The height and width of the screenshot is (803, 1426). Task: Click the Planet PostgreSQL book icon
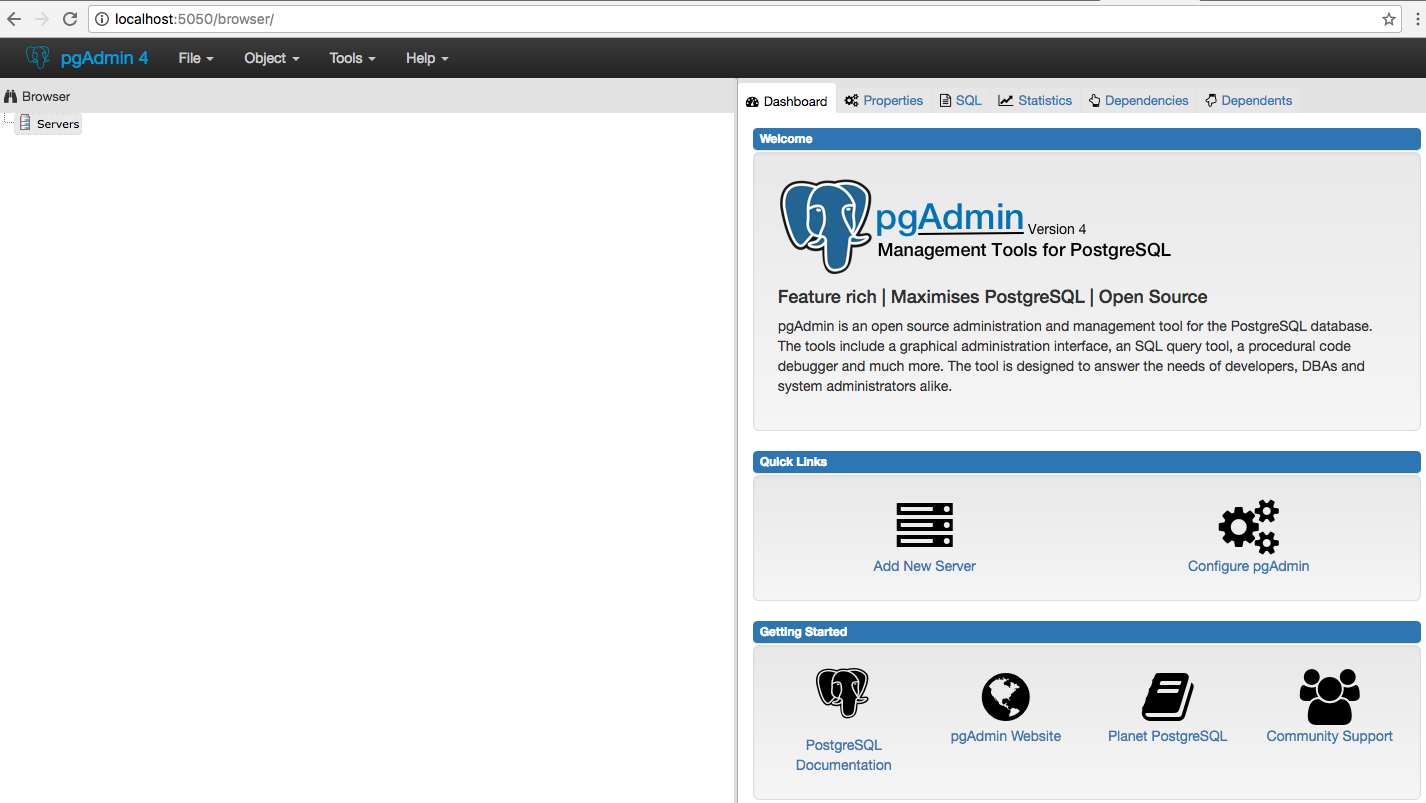[x=1167, y=697]
